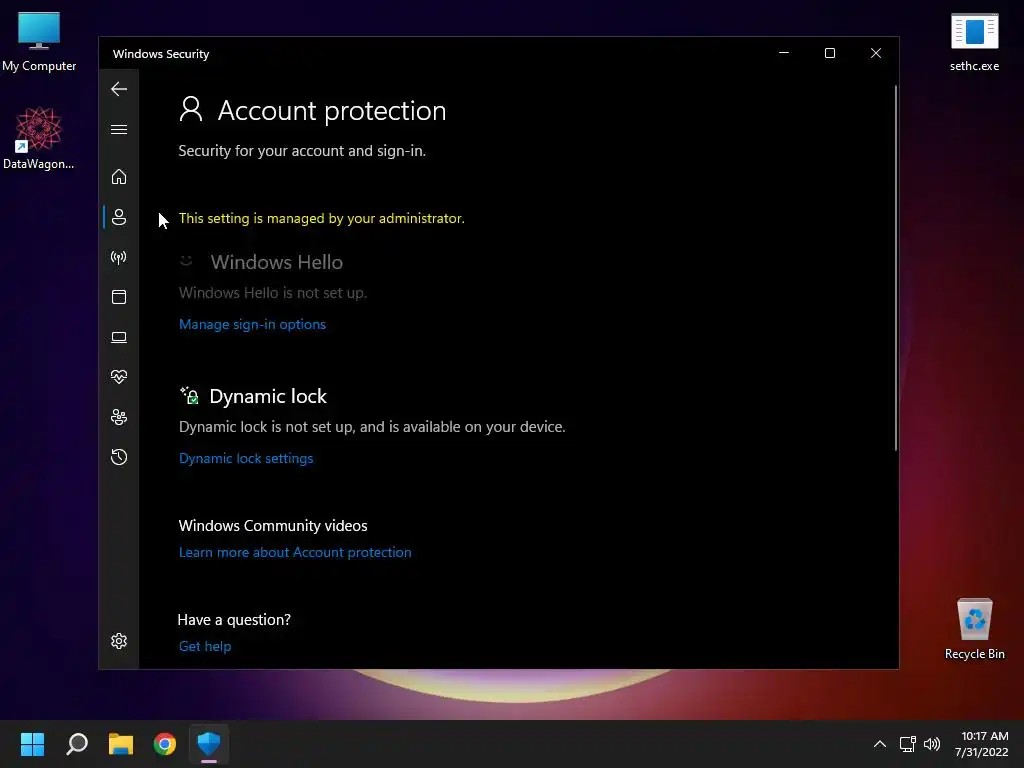Click Windows Security shield taskbar icon

click(x=209, y=743)
